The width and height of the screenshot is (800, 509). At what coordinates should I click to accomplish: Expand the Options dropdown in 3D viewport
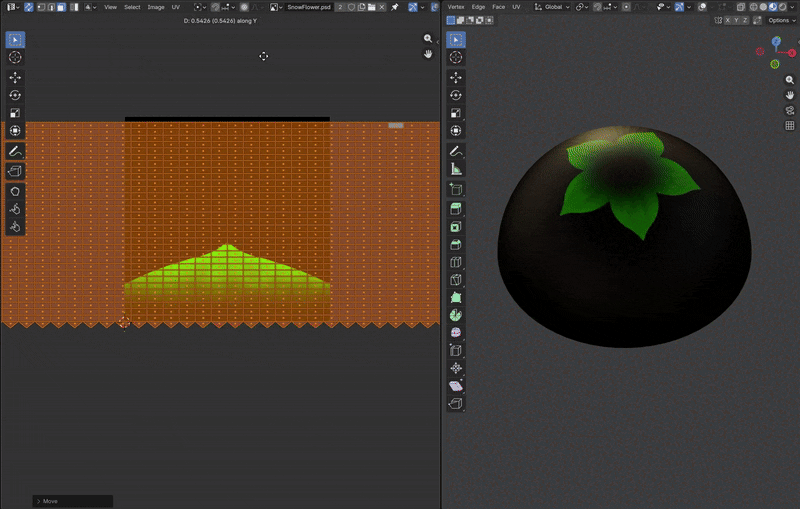point(781,20)
